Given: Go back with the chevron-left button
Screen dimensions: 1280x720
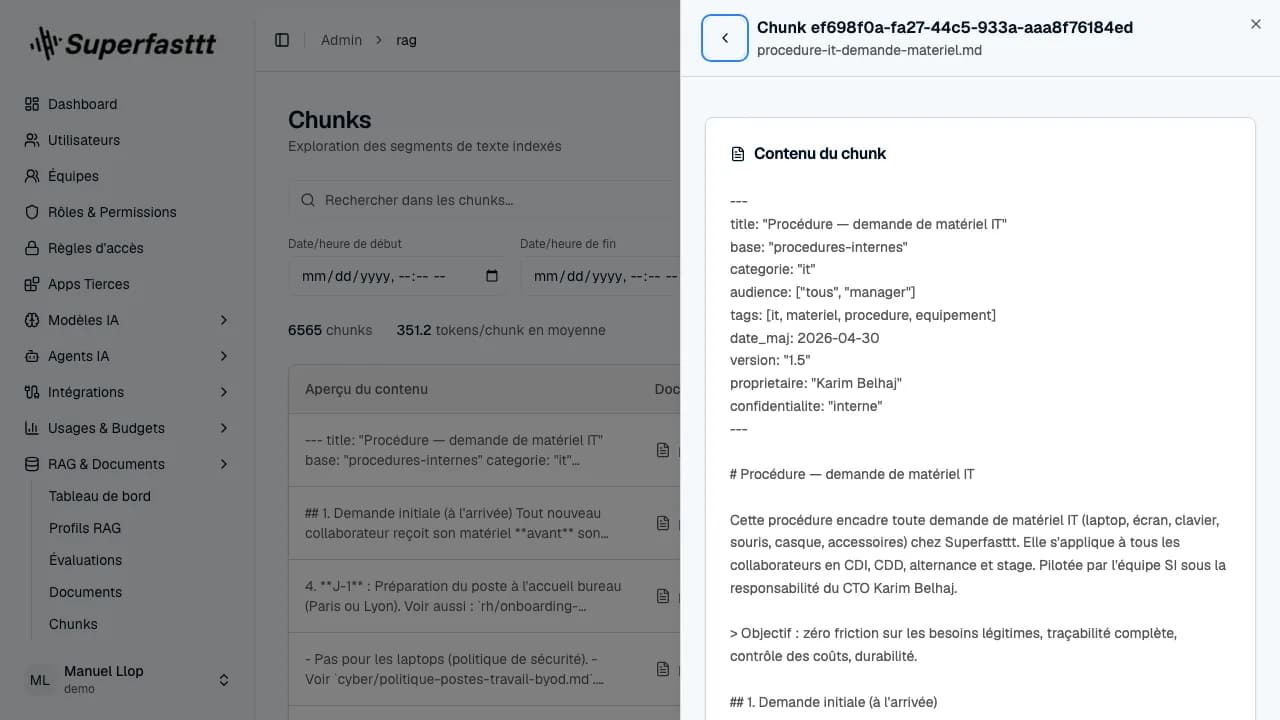Looking at the screenshot, I should [725, 38].
